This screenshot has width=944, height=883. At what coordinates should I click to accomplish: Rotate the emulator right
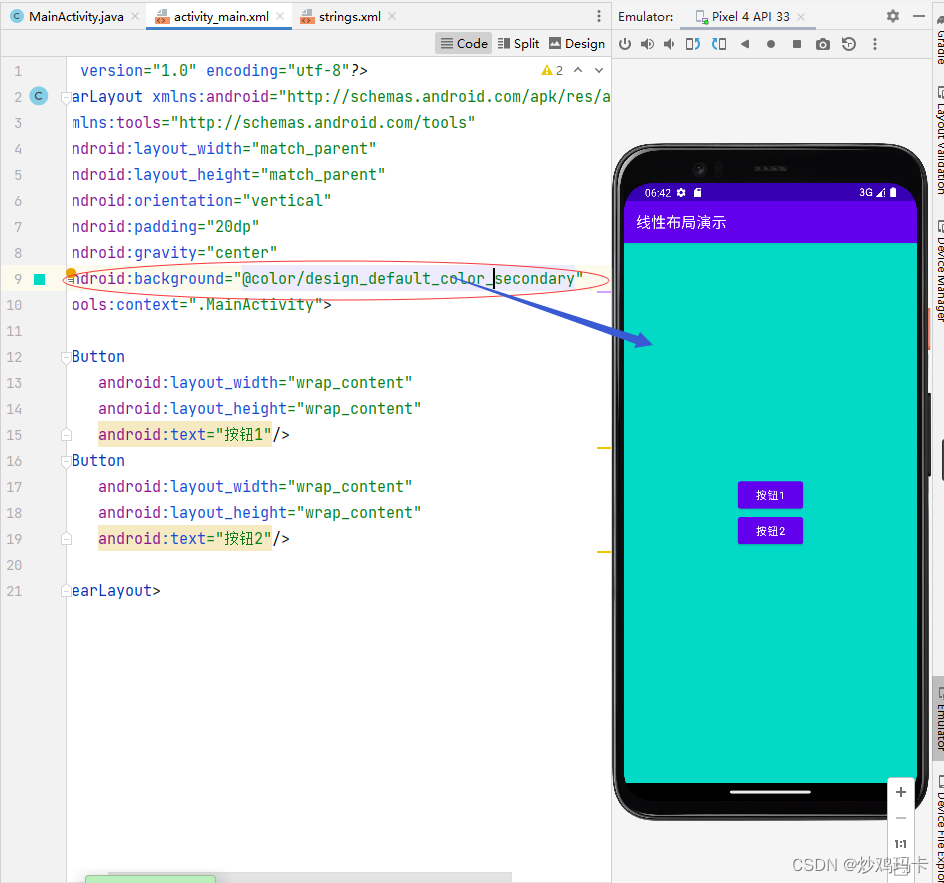[719, 44]
